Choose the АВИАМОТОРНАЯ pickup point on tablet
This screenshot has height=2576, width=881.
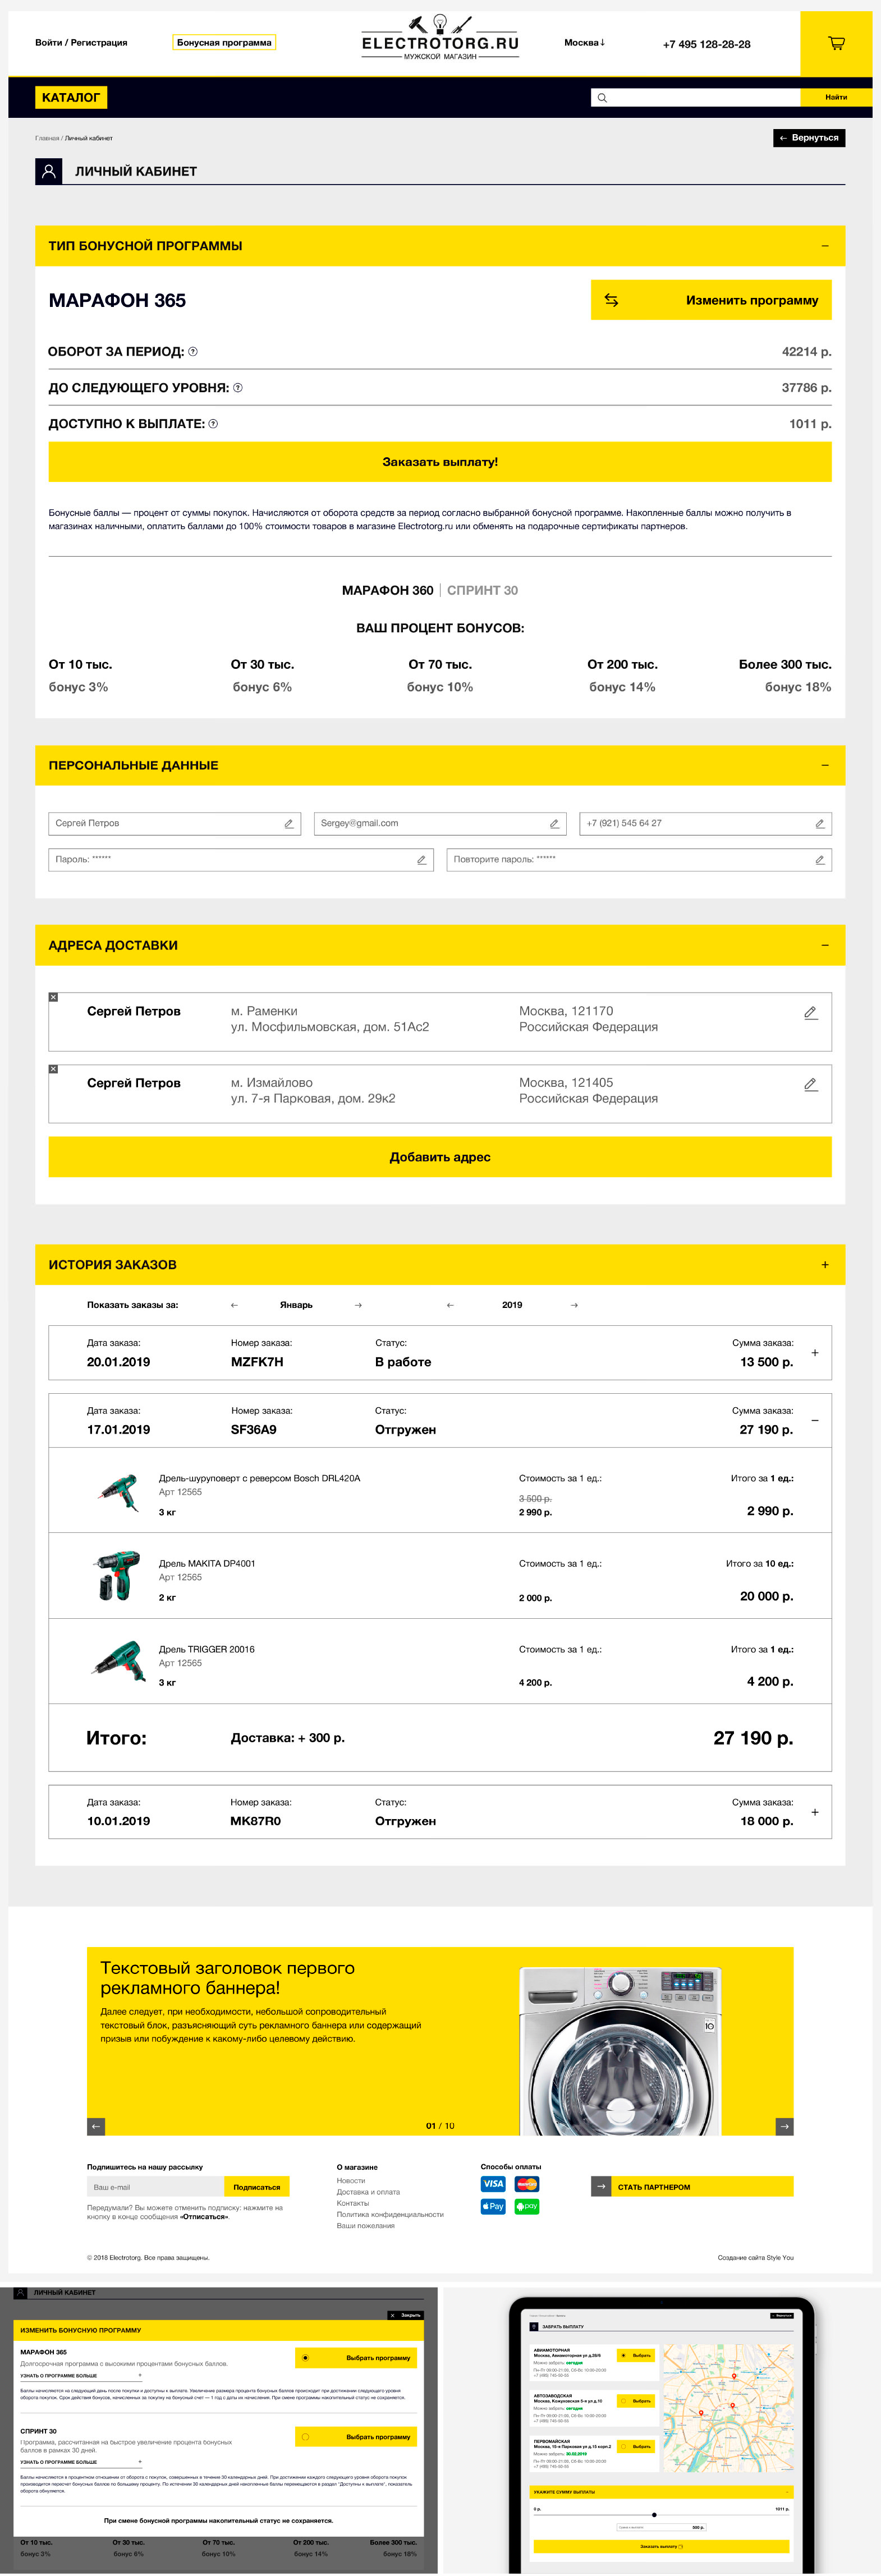click(636, 2355)
